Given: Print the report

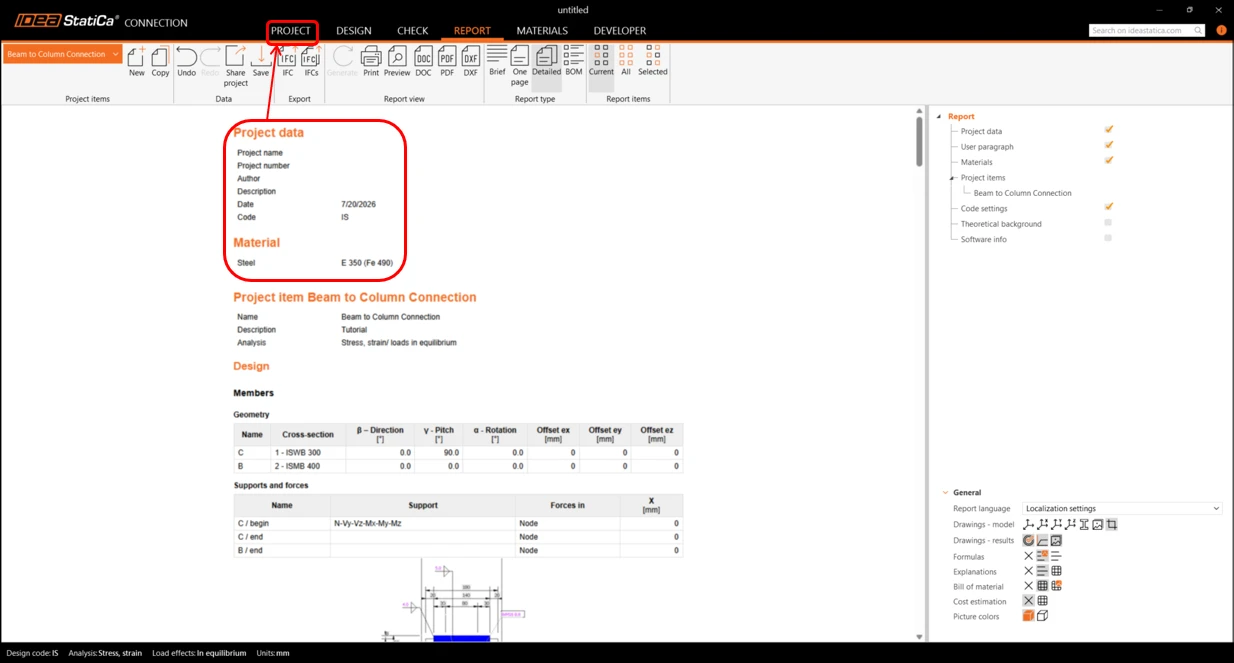Looking at the screenshot, I should [x=371, y=60].
